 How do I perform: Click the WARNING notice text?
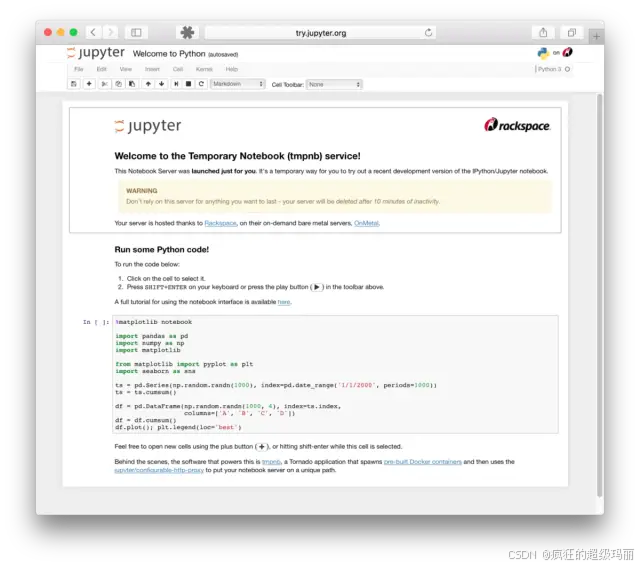click(x=142, y=191)
